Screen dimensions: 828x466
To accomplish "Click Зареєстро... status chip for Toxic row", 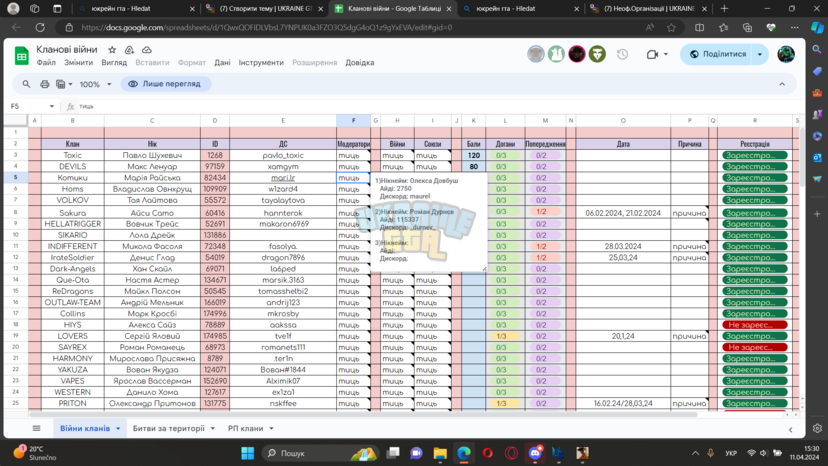I will [755, 155].
